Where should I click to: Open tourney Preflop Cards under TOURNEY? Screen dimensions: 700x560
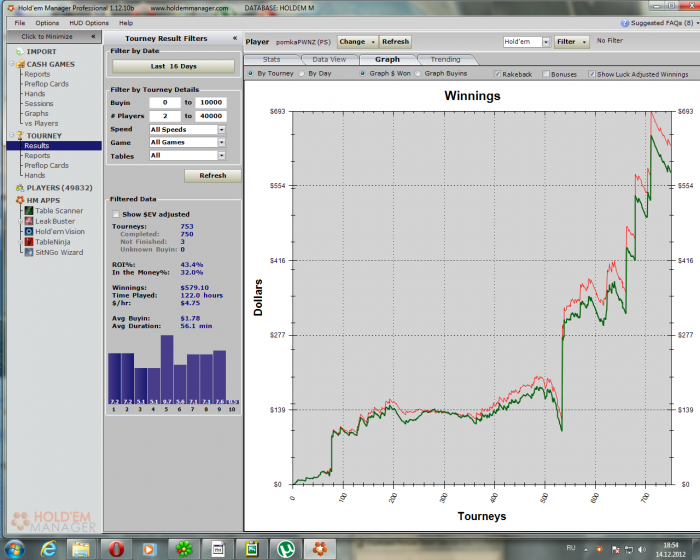[46, 165]
